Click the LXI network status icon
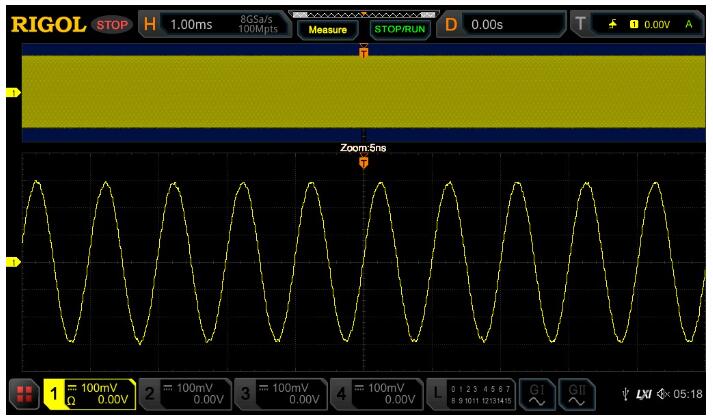The height and width of the screenshot is (420, 713). (647, 394)
